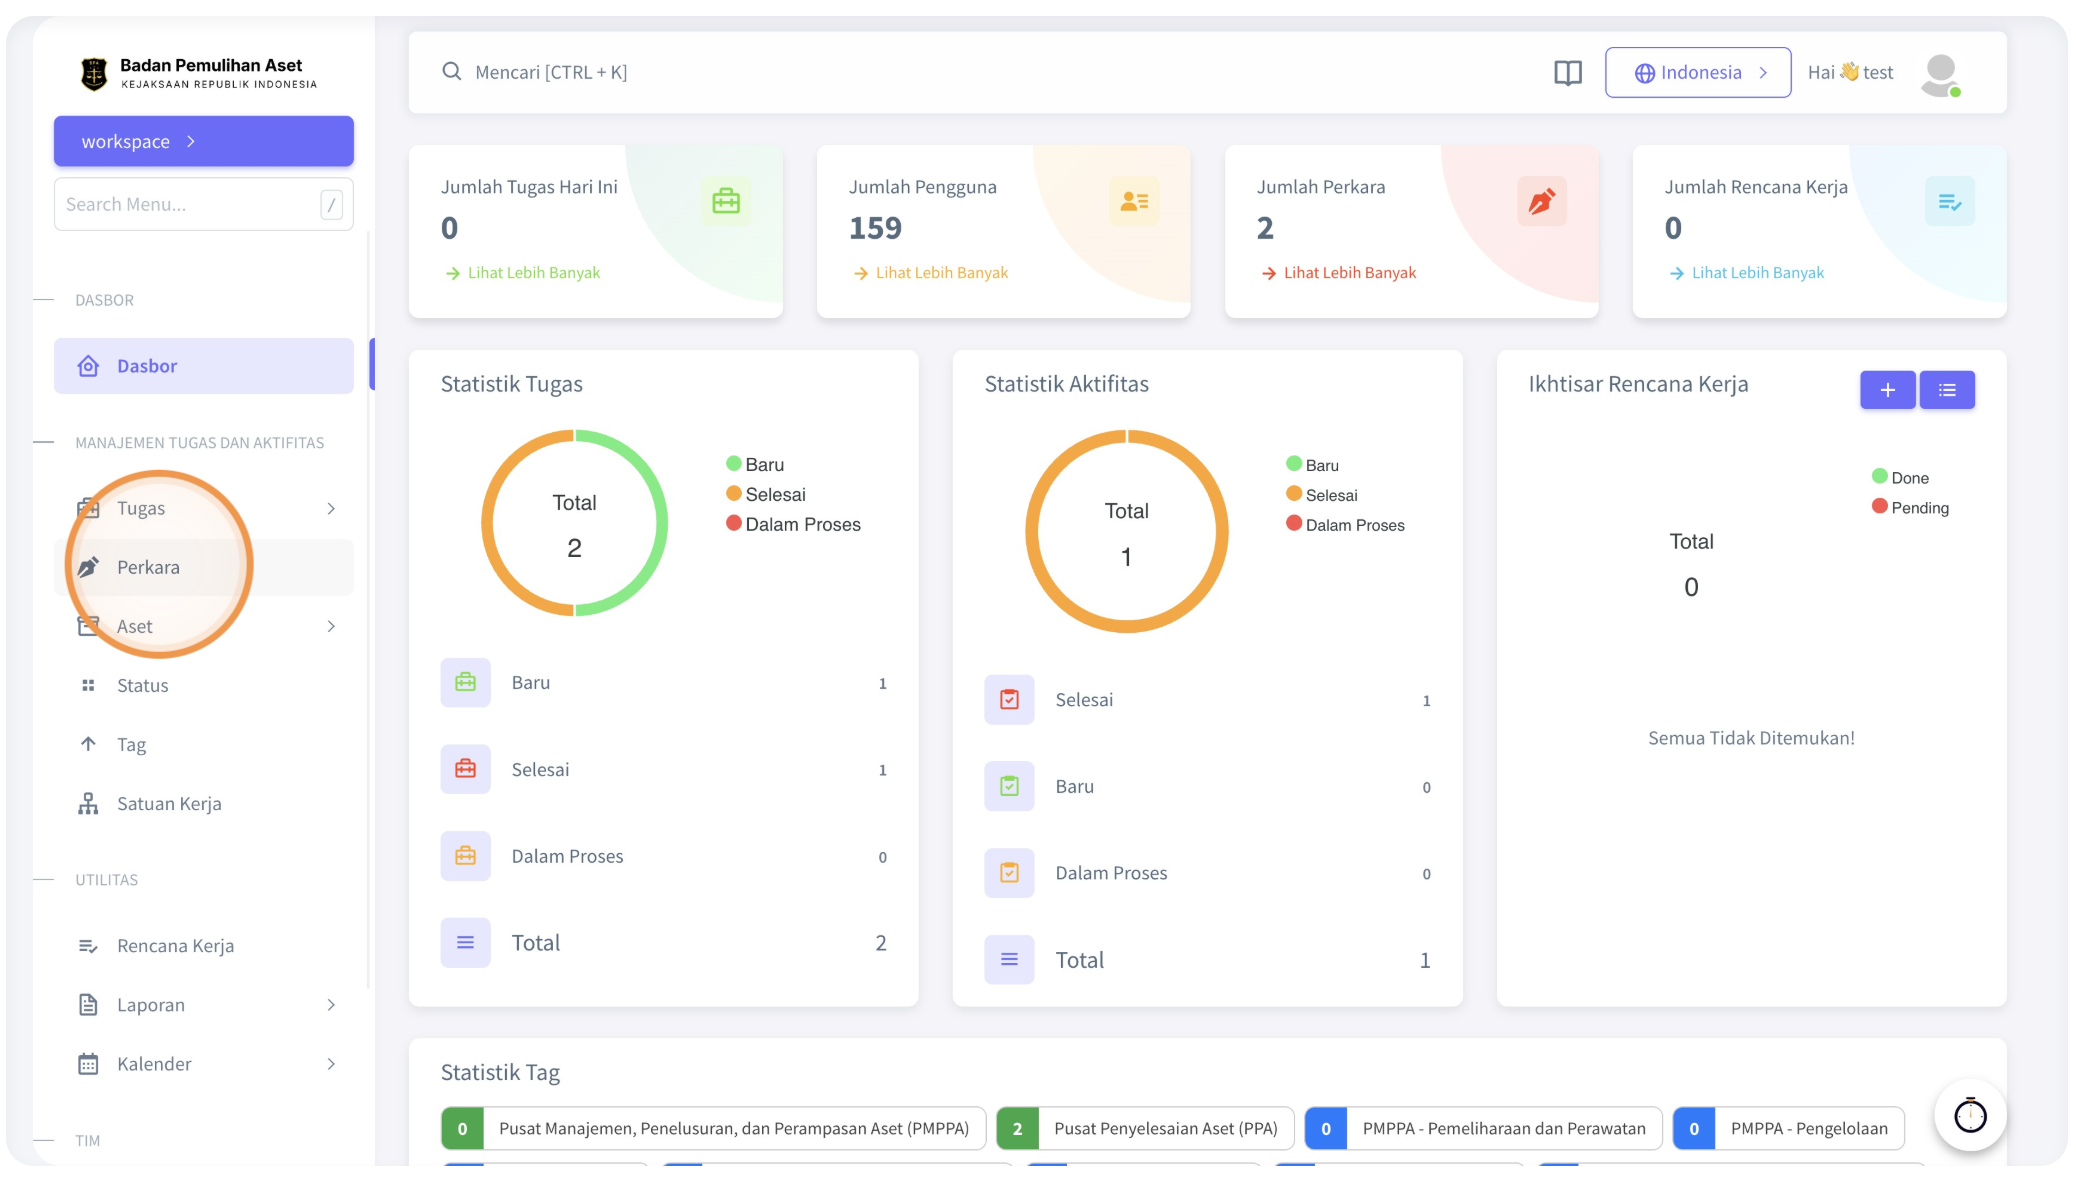This screenshot has height=1182, width=2076.
Task: Click the timer stopwatch floating icon
Action: coord(1969,1114)
